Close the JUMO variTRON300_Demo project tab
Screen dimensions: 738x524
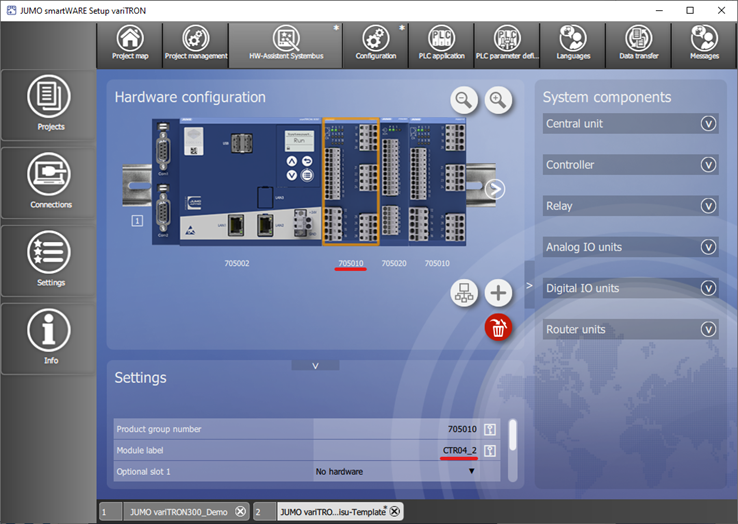tap(240, 511)
